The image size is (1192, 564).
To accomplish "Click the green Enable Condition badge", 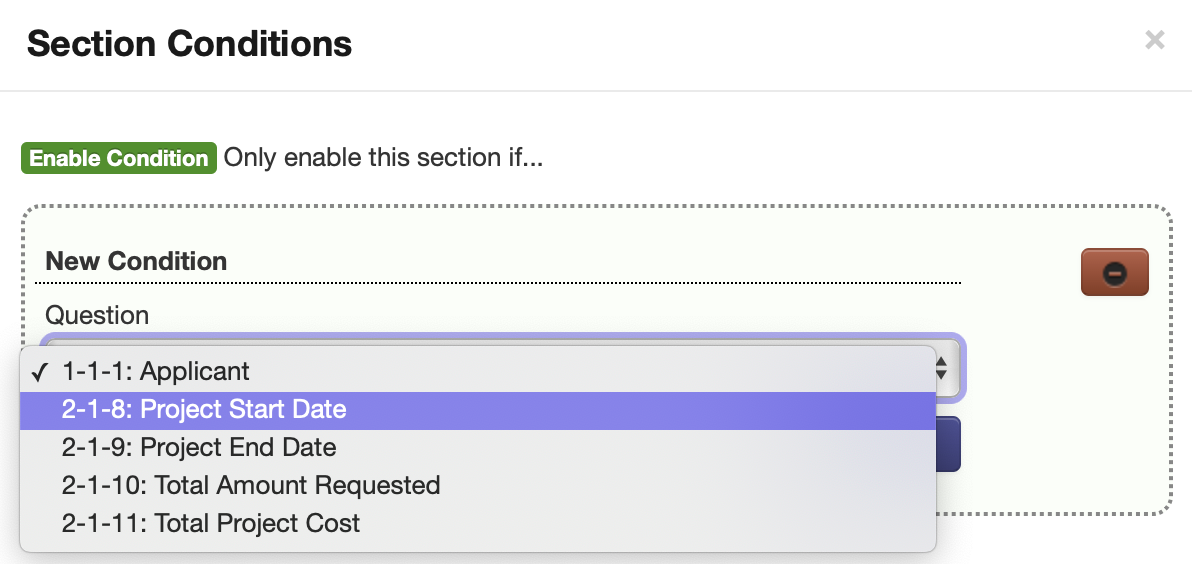I will [x=119, y=158].
